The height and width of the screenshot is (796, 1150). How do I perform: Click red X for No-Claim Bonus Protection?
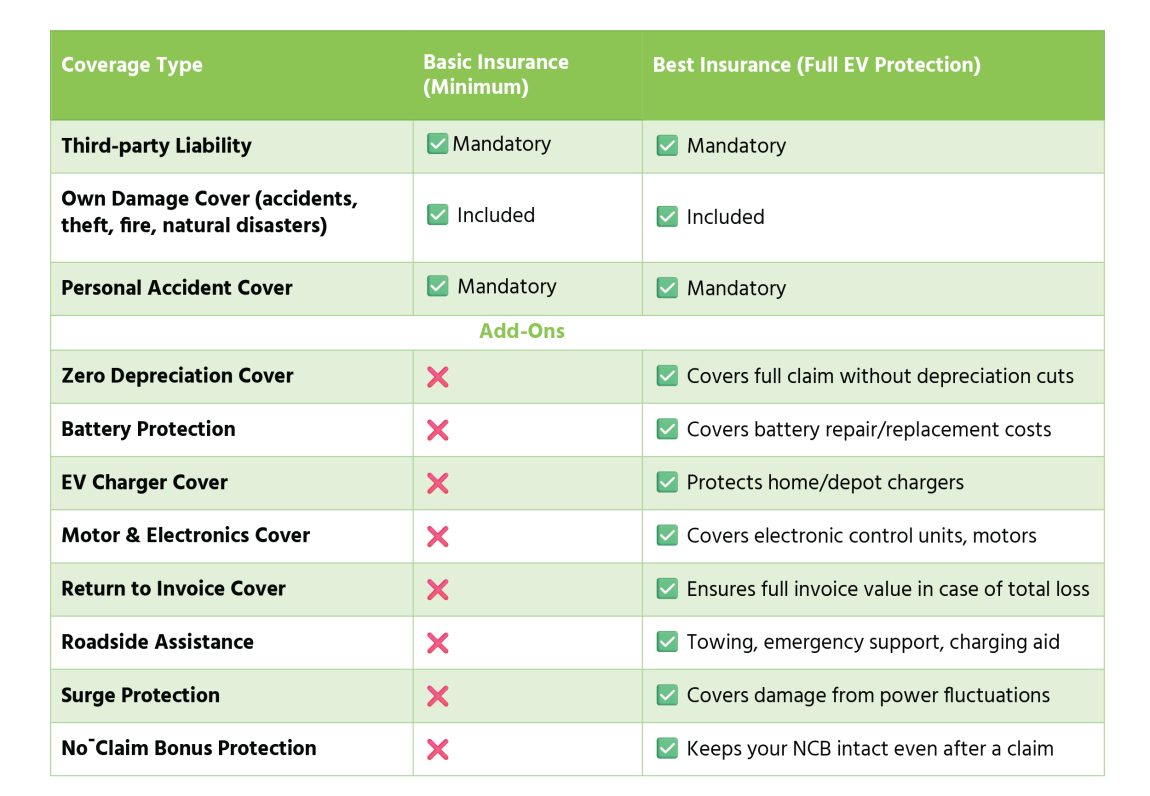pos(437,749)
